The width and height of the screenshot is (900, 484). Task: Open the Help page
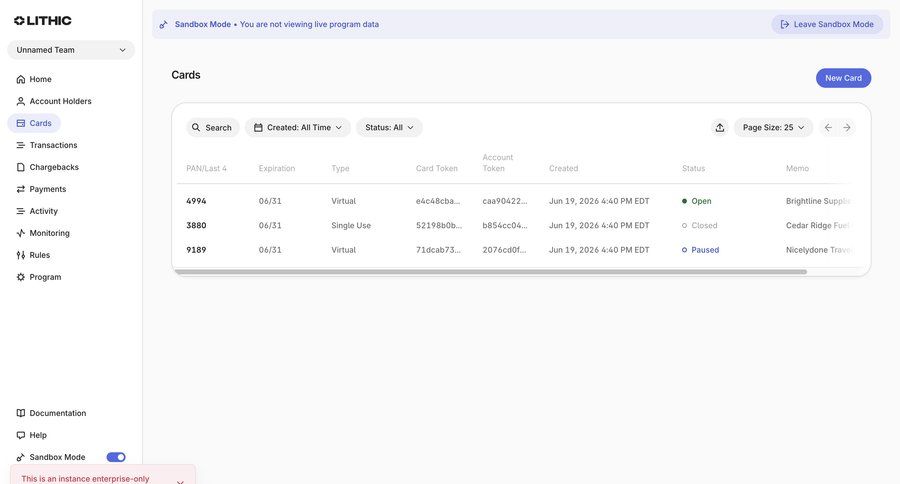pos(32,435)
